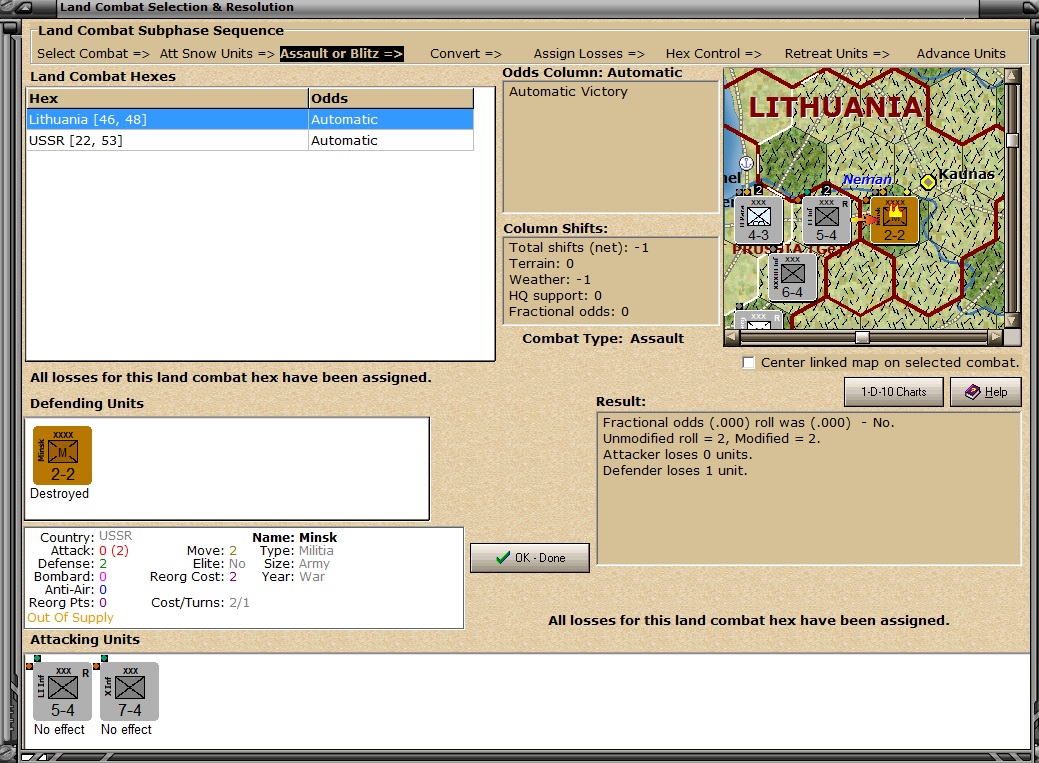Click the Defender loses 1 unit result line
The image size is (1039, 763).
click(x=675, y=471)
